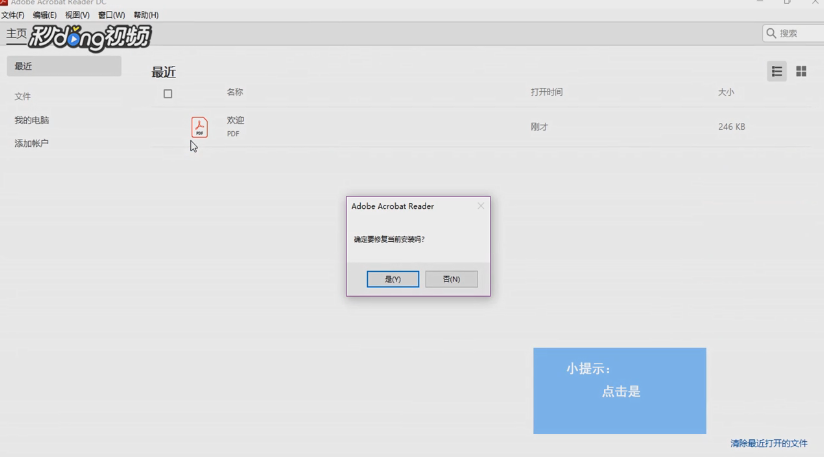Click the 是(Y) button in dialog
The image size is (824, 457).
coord(393,279)
